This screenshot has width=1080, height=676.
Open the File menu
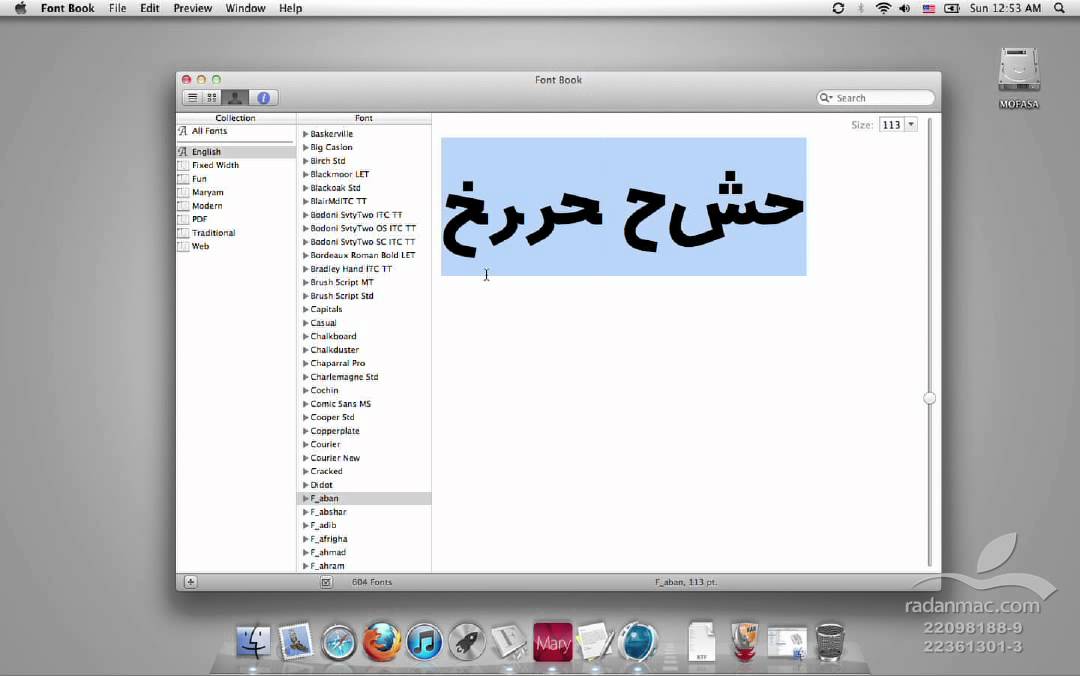(118, 8)
